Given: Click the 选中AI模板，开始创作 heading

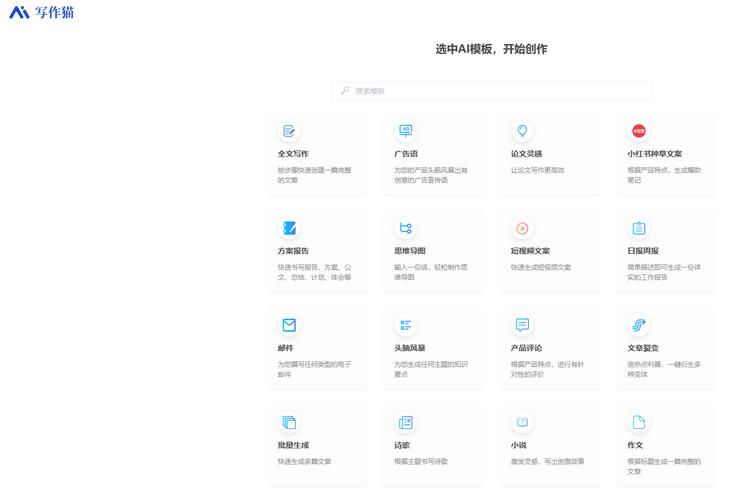Looking at the screenshot, I should (x=491, y=49).
